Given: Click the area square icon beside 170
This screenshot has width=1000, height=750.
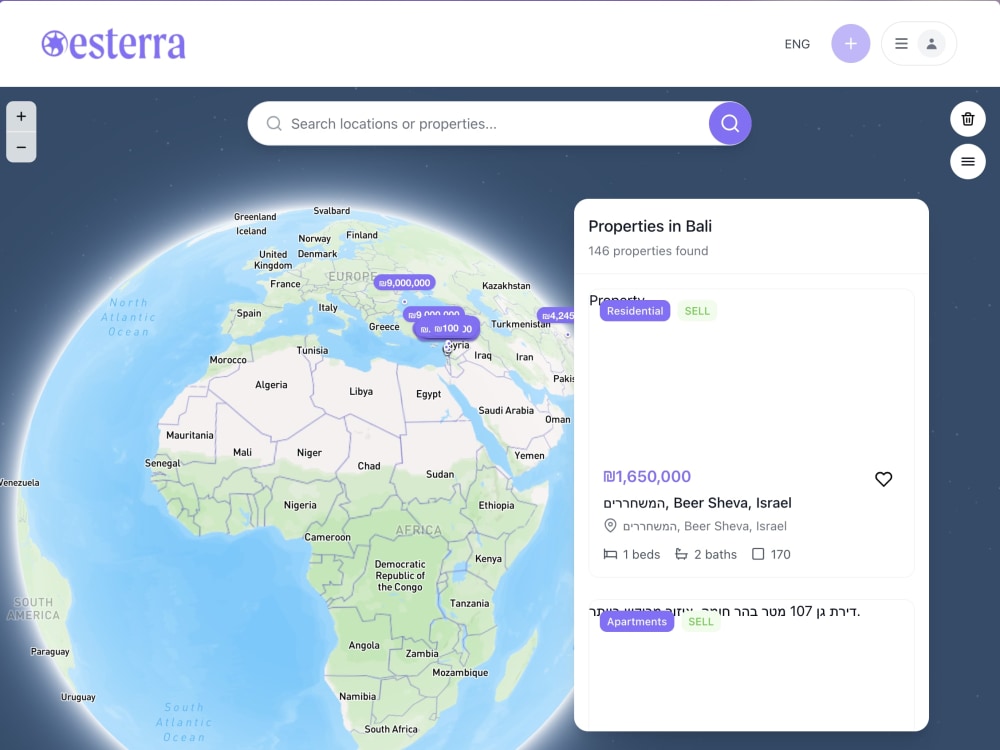Looking at the screenshot, I should [758, 554].
